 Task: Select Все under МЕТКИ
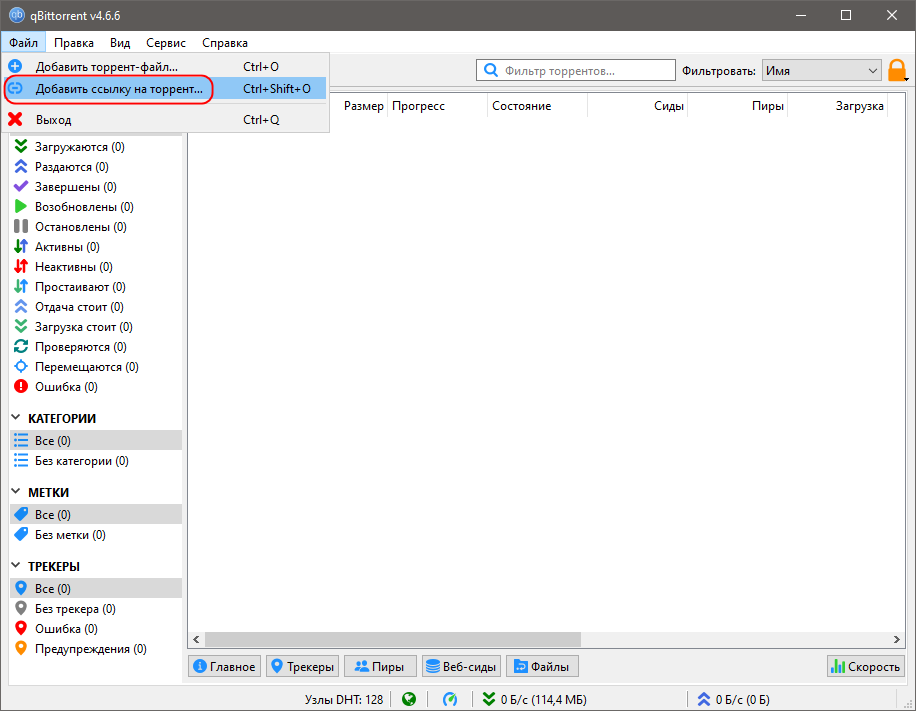pyautogui.click(x=96, y=514)
